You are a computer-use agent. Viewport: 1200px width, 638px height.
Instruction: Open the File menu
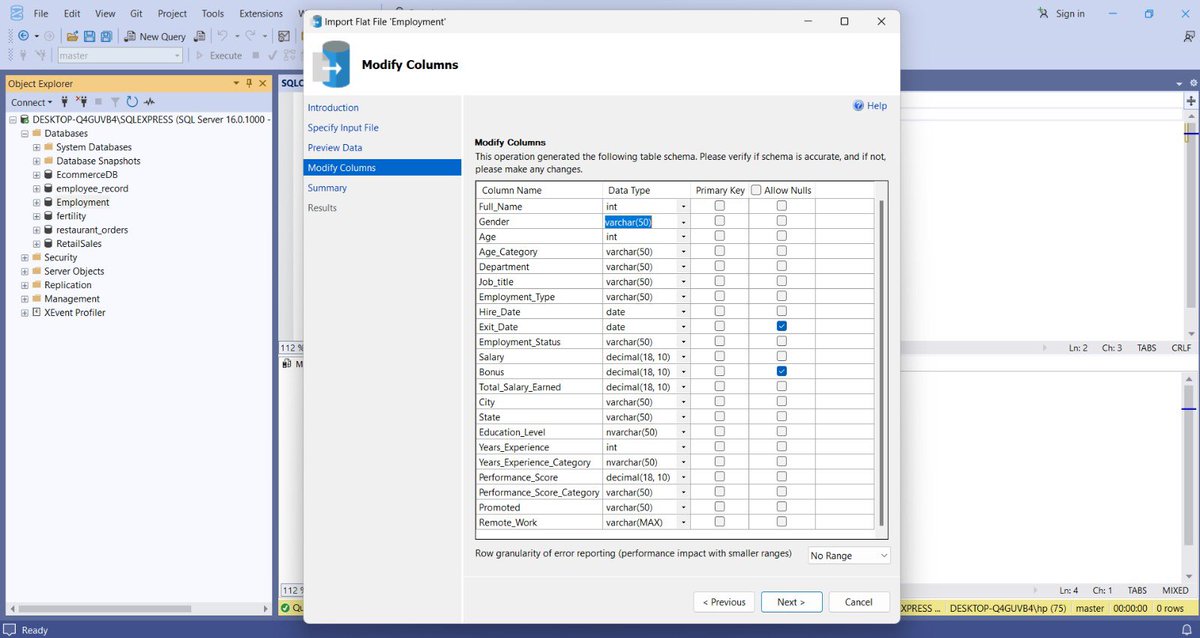point(40,14)
